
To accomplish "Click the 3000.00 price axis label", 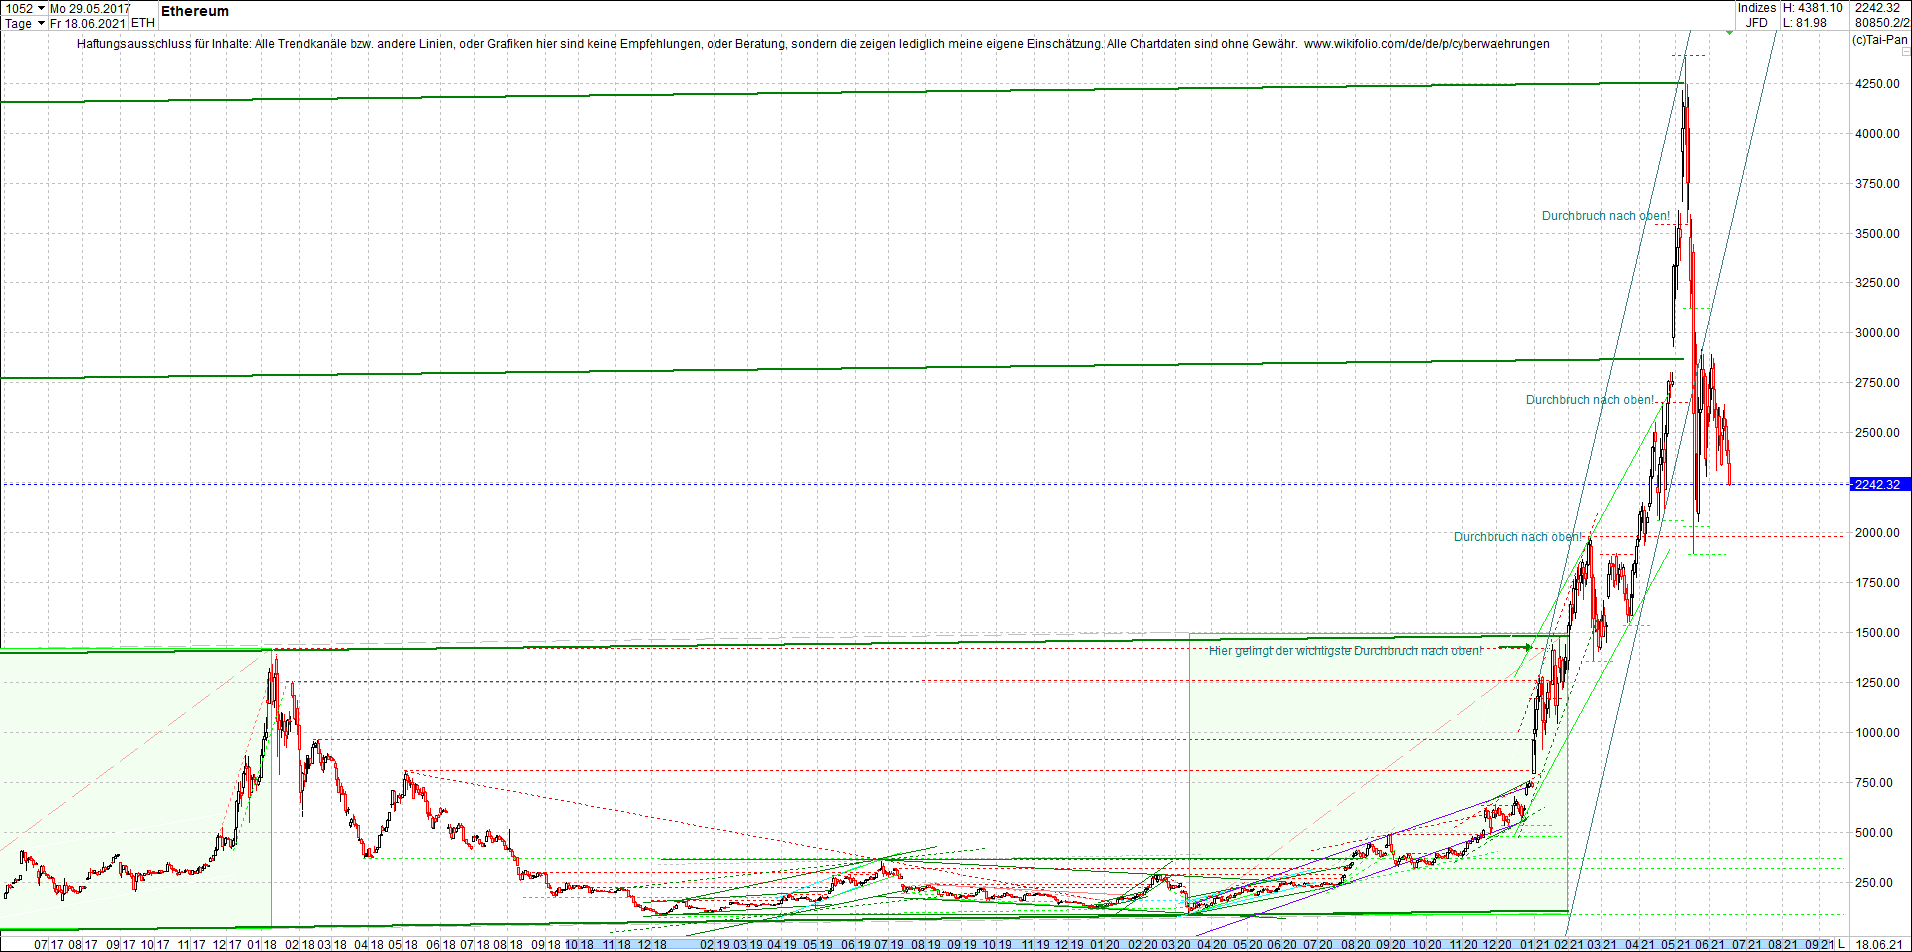I will tap(1877, 333).
